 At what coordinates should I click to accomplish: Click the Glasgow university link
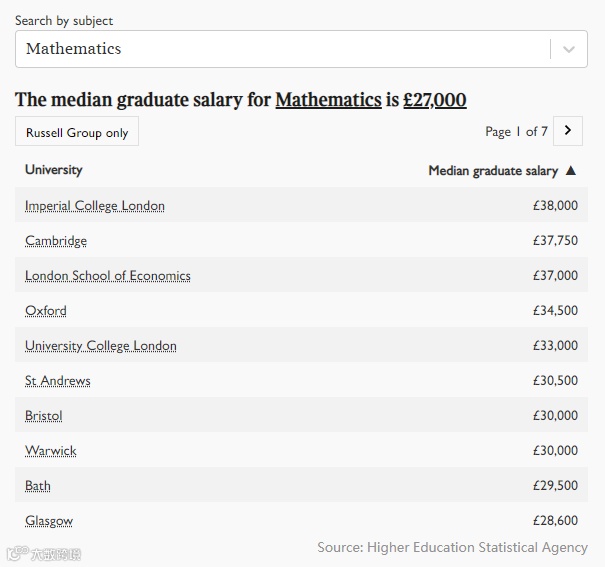click(49, 521)
